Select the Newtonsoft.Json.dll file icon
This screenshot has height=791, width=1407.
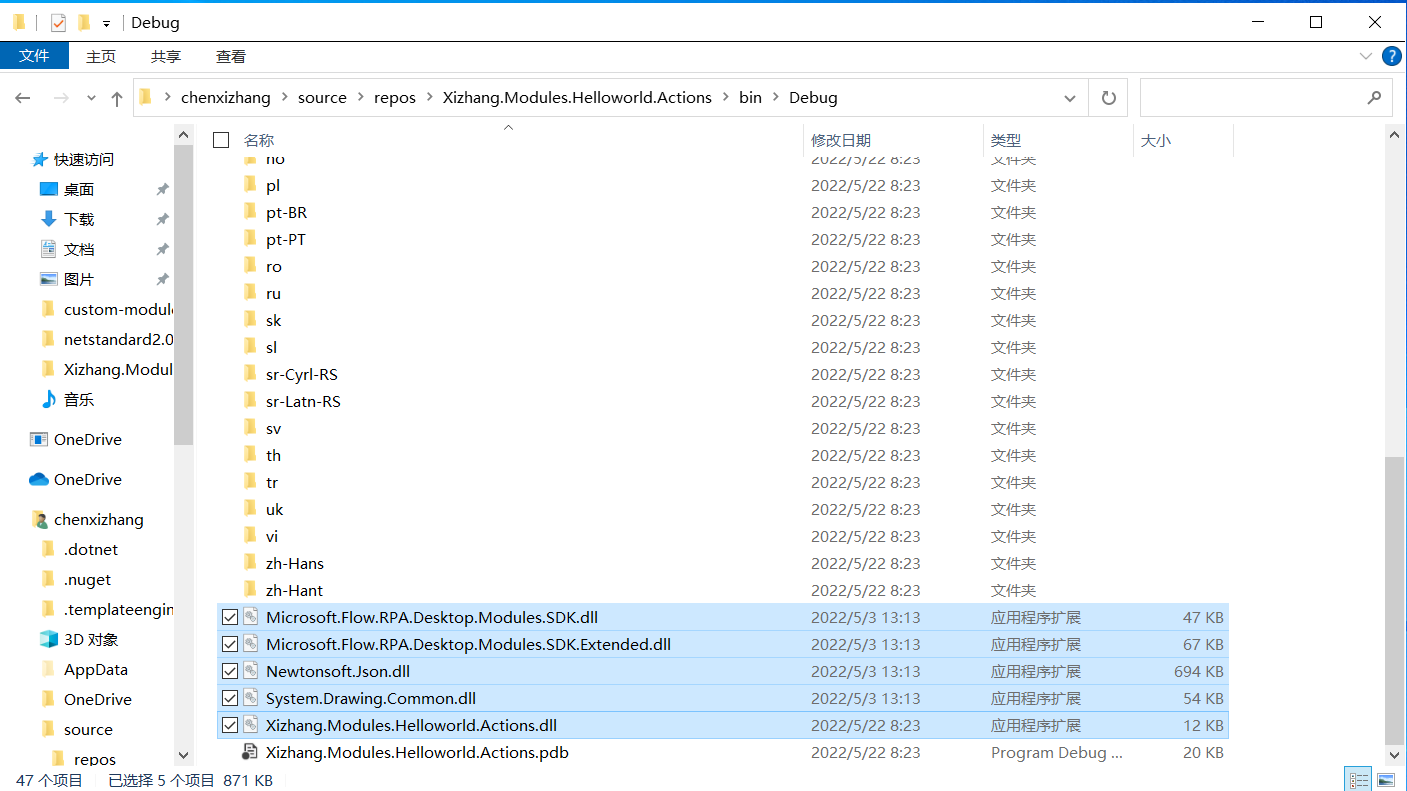coord(250,671)
